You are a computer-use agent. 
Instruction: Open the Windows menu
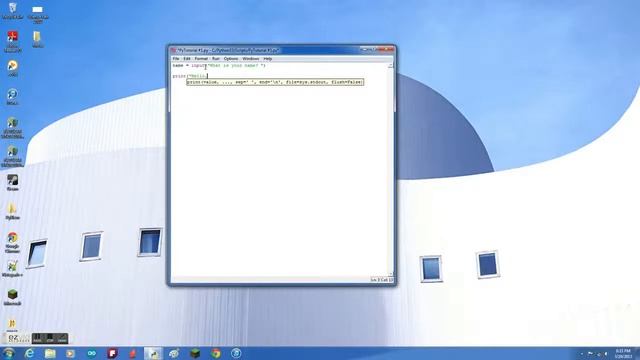click(251, 59)
